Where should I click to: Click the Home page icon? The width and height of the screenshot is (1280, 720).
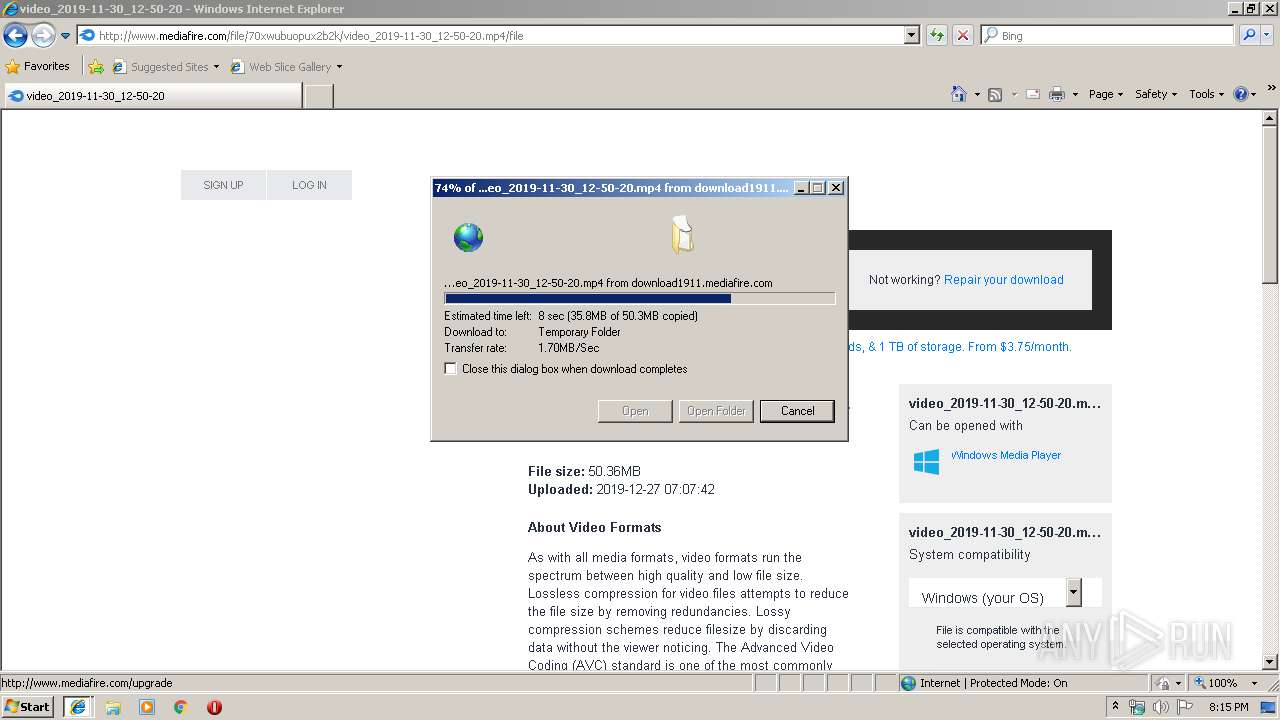pos(958,94)
